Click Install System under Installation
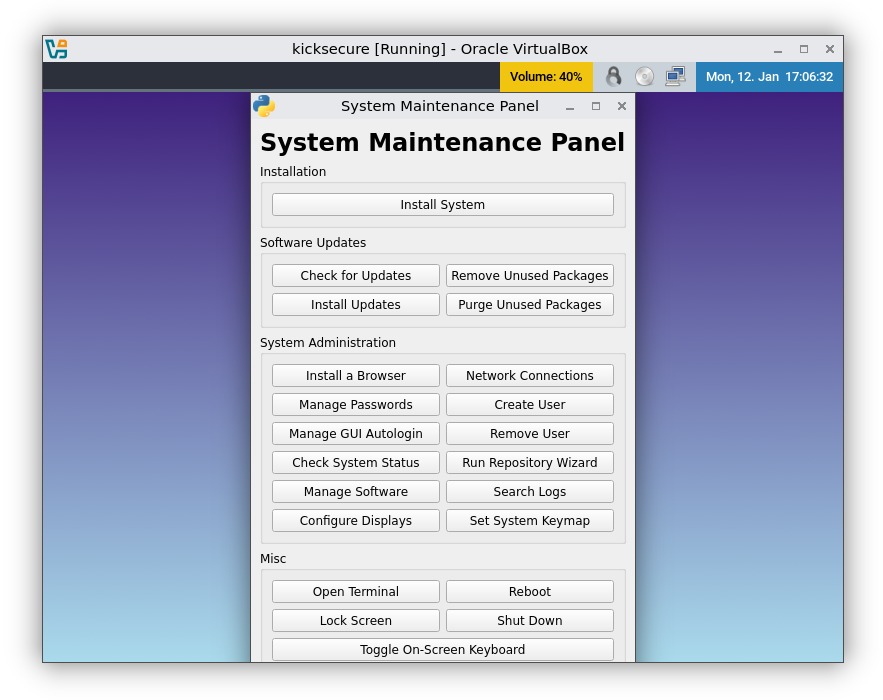 click(x=442, y=204)
